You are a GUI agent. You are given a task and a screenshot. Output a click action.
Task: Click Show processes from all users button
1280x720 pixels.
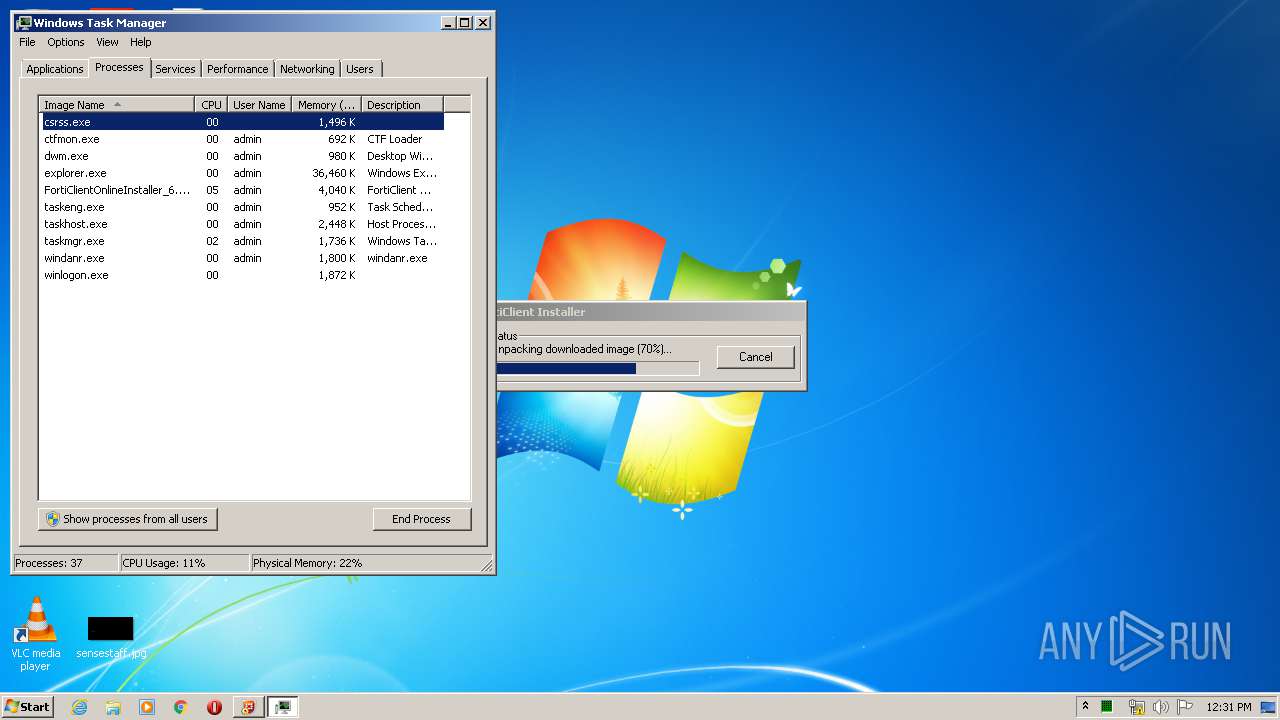point(127,519)
